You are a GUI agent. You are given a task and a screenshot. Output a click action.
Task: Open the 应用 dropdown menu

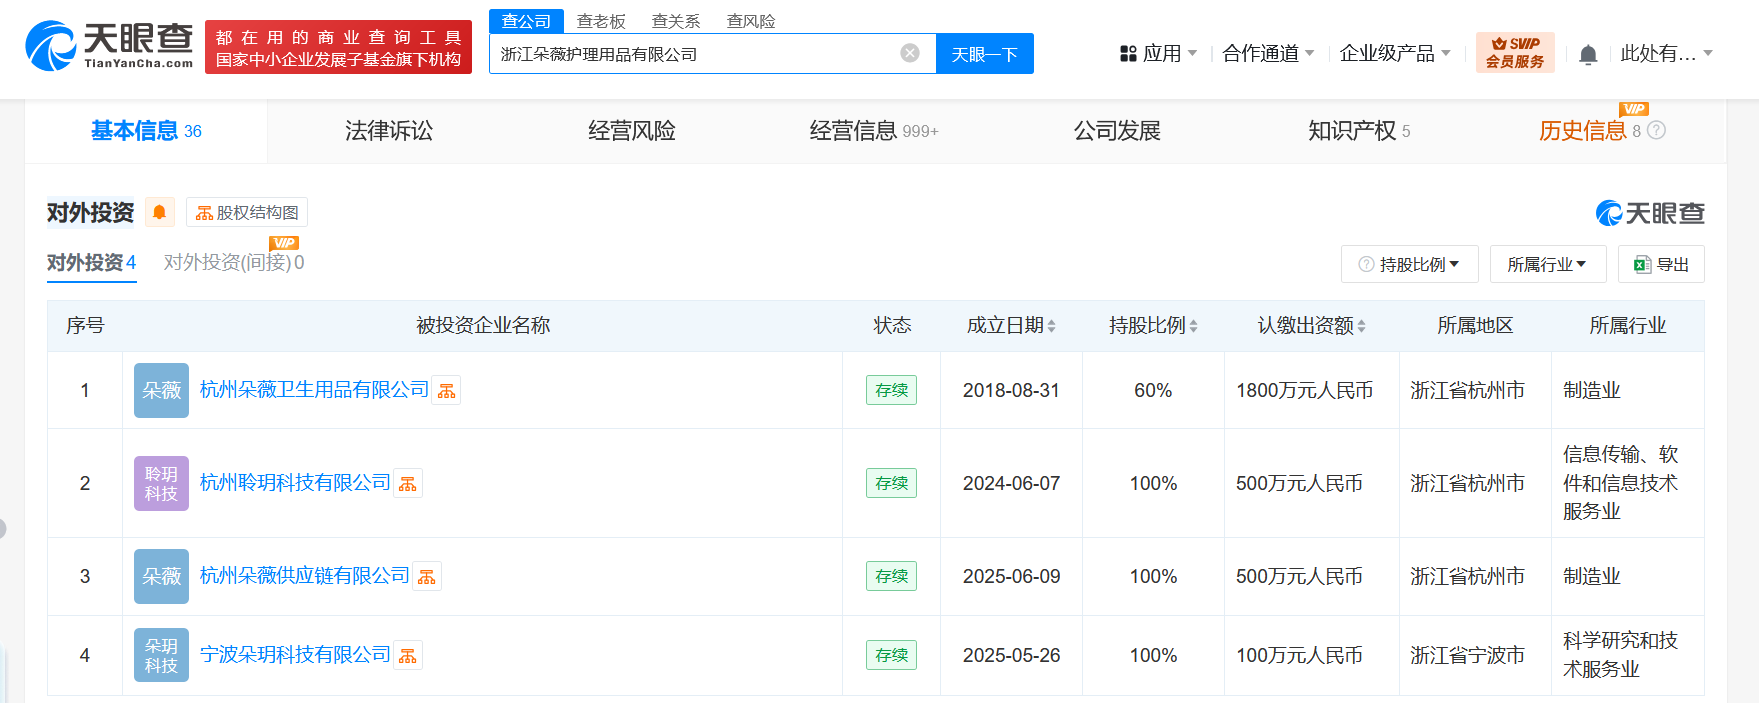click(1158, 53)
